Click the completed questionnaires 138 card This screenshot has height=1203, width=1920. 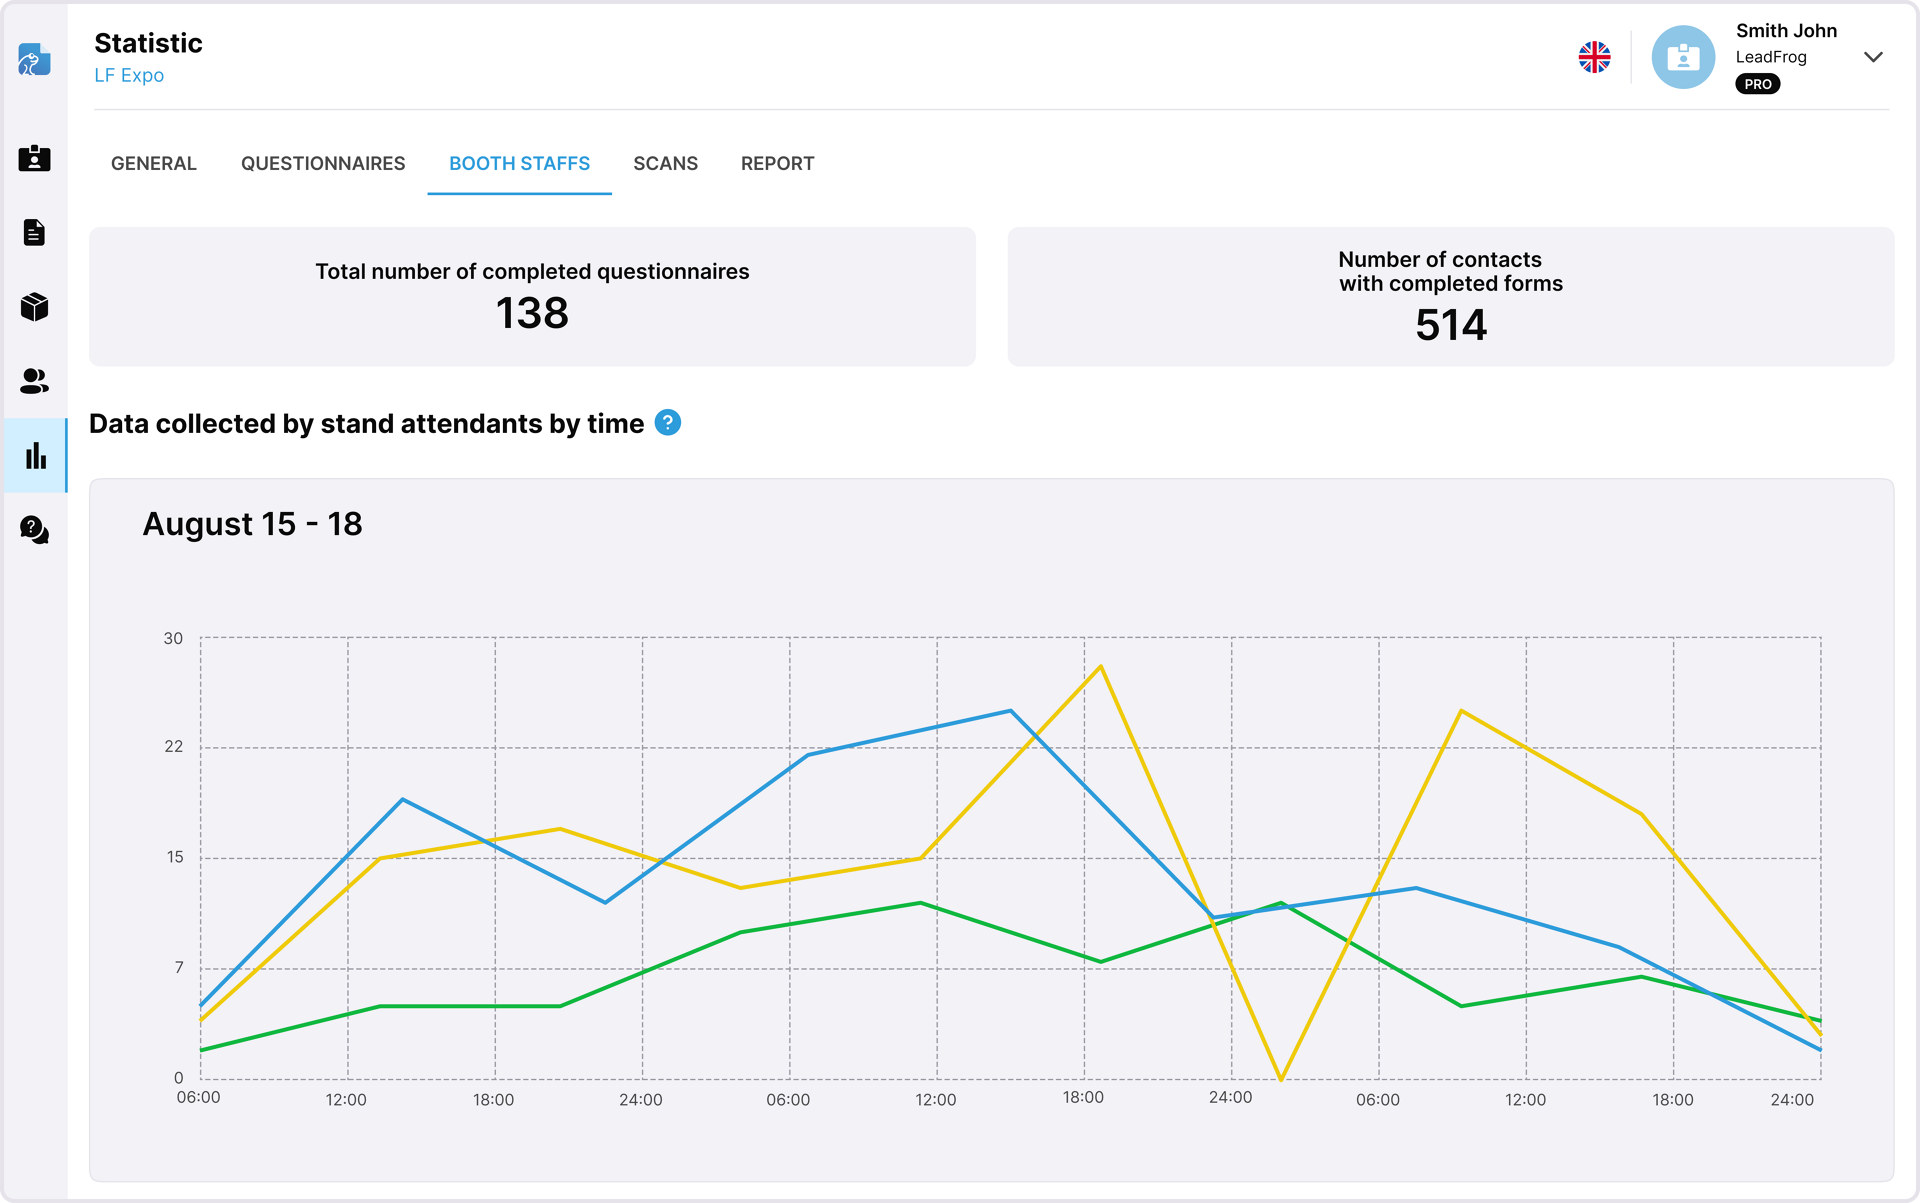[532, 296]
